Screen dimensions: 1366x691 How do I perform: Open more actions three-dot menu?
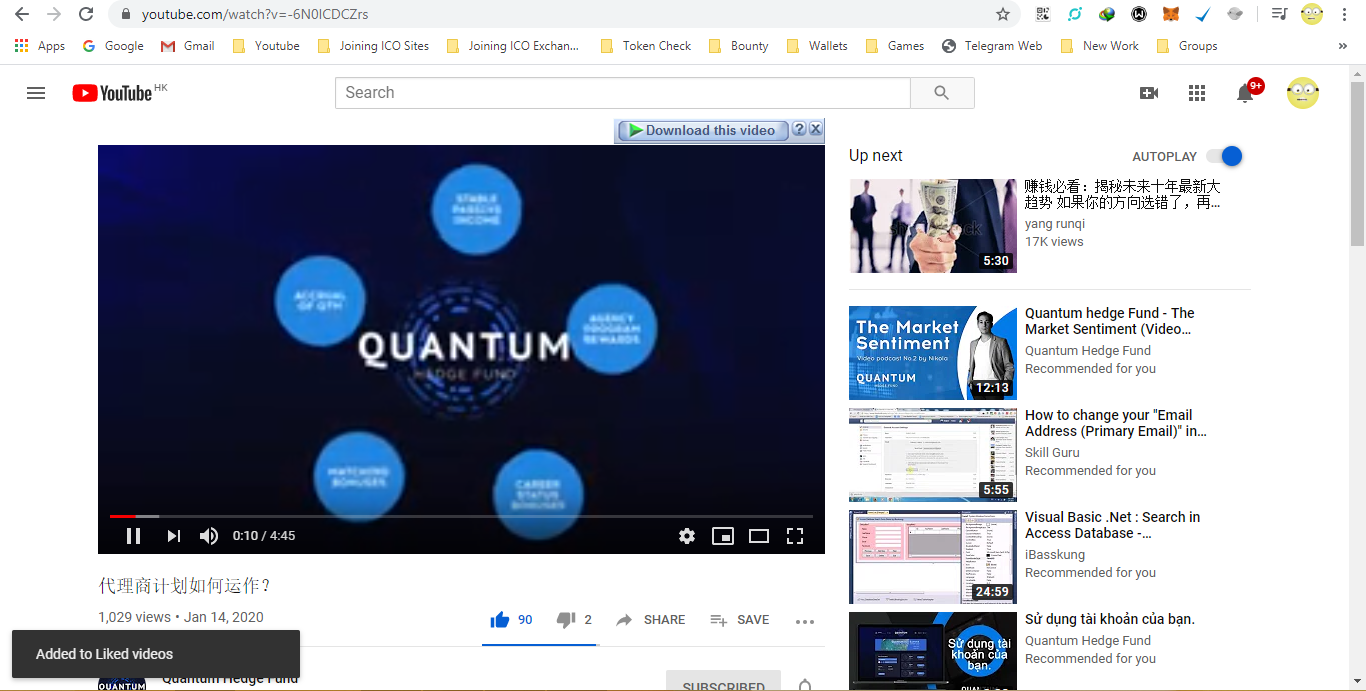point(805,621)
